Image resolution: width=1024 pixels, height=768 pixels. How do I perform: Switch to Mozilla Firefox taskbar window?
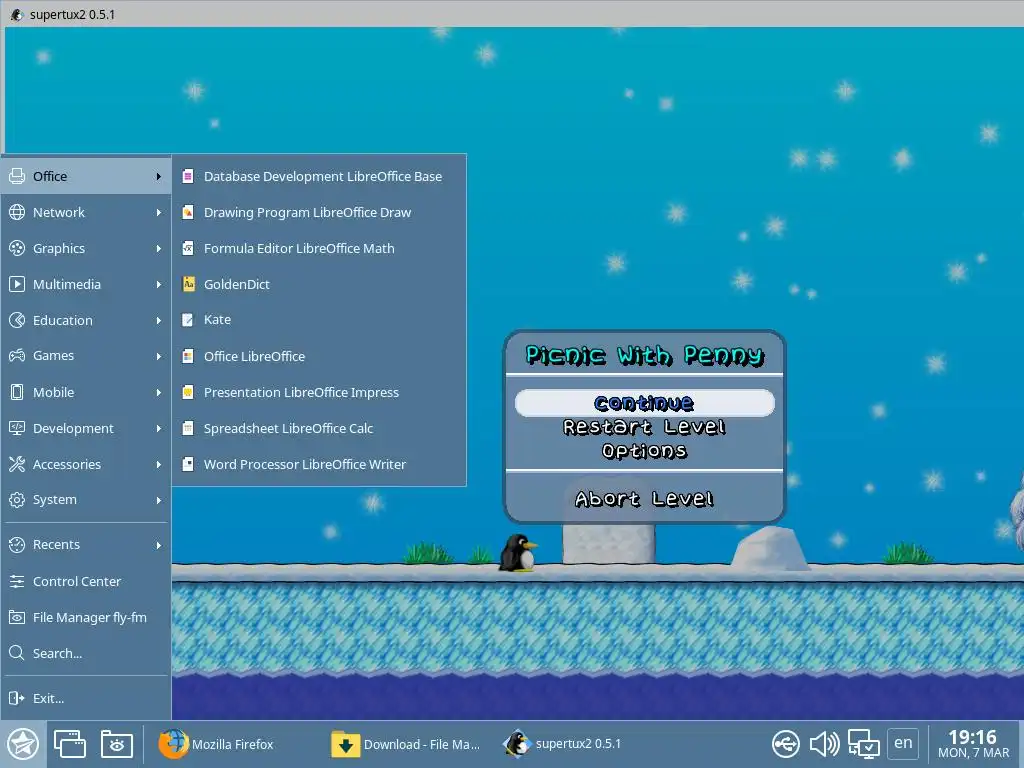click(x=217, y=744)
